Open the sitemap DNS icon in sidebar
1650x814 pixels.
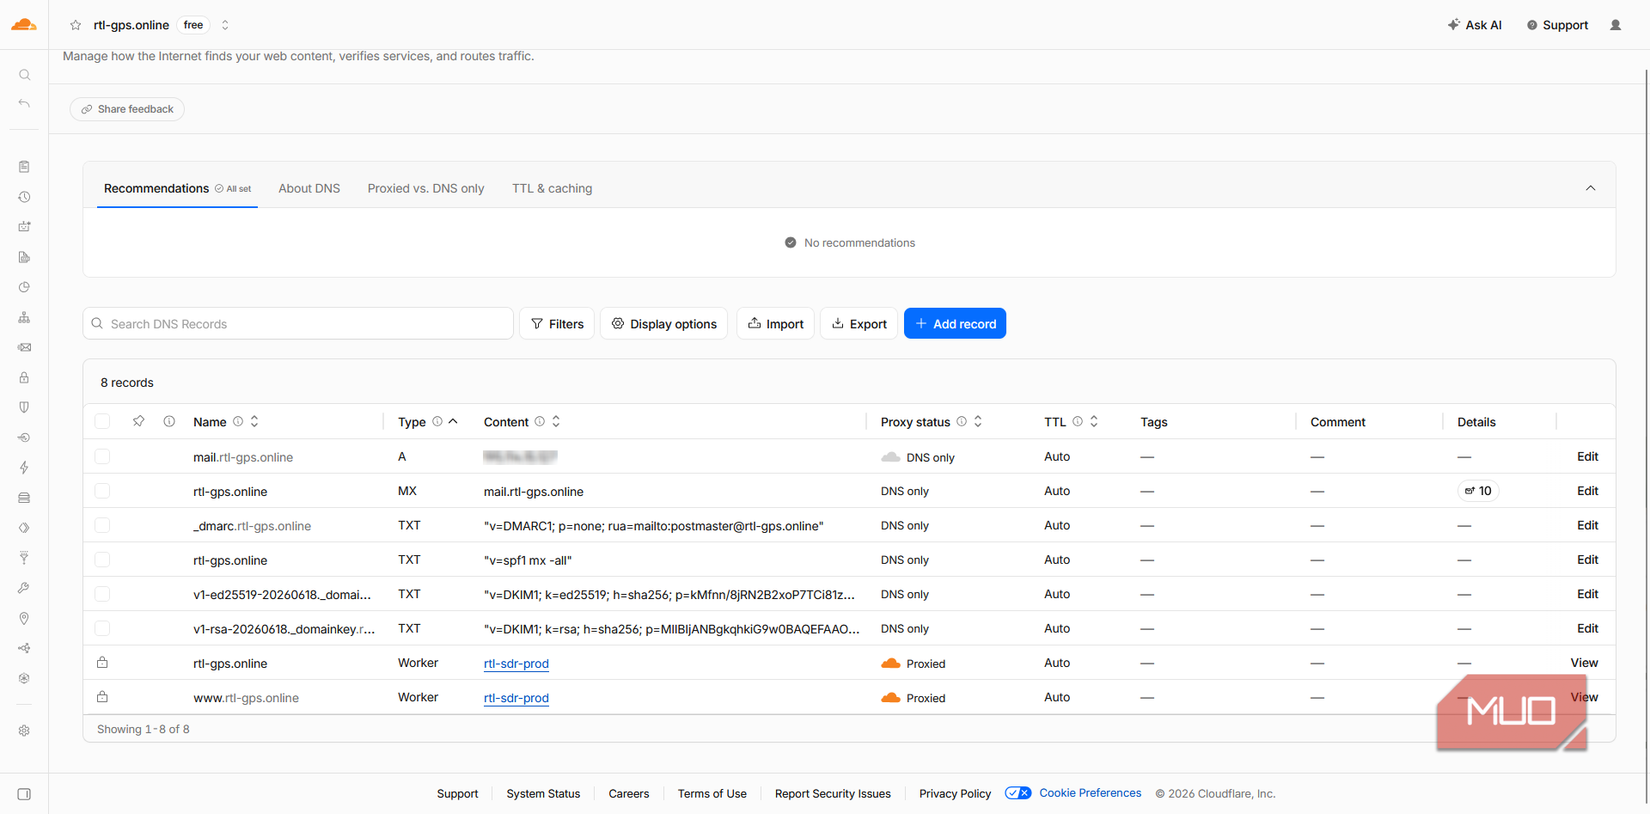click(x=24, y=317)
